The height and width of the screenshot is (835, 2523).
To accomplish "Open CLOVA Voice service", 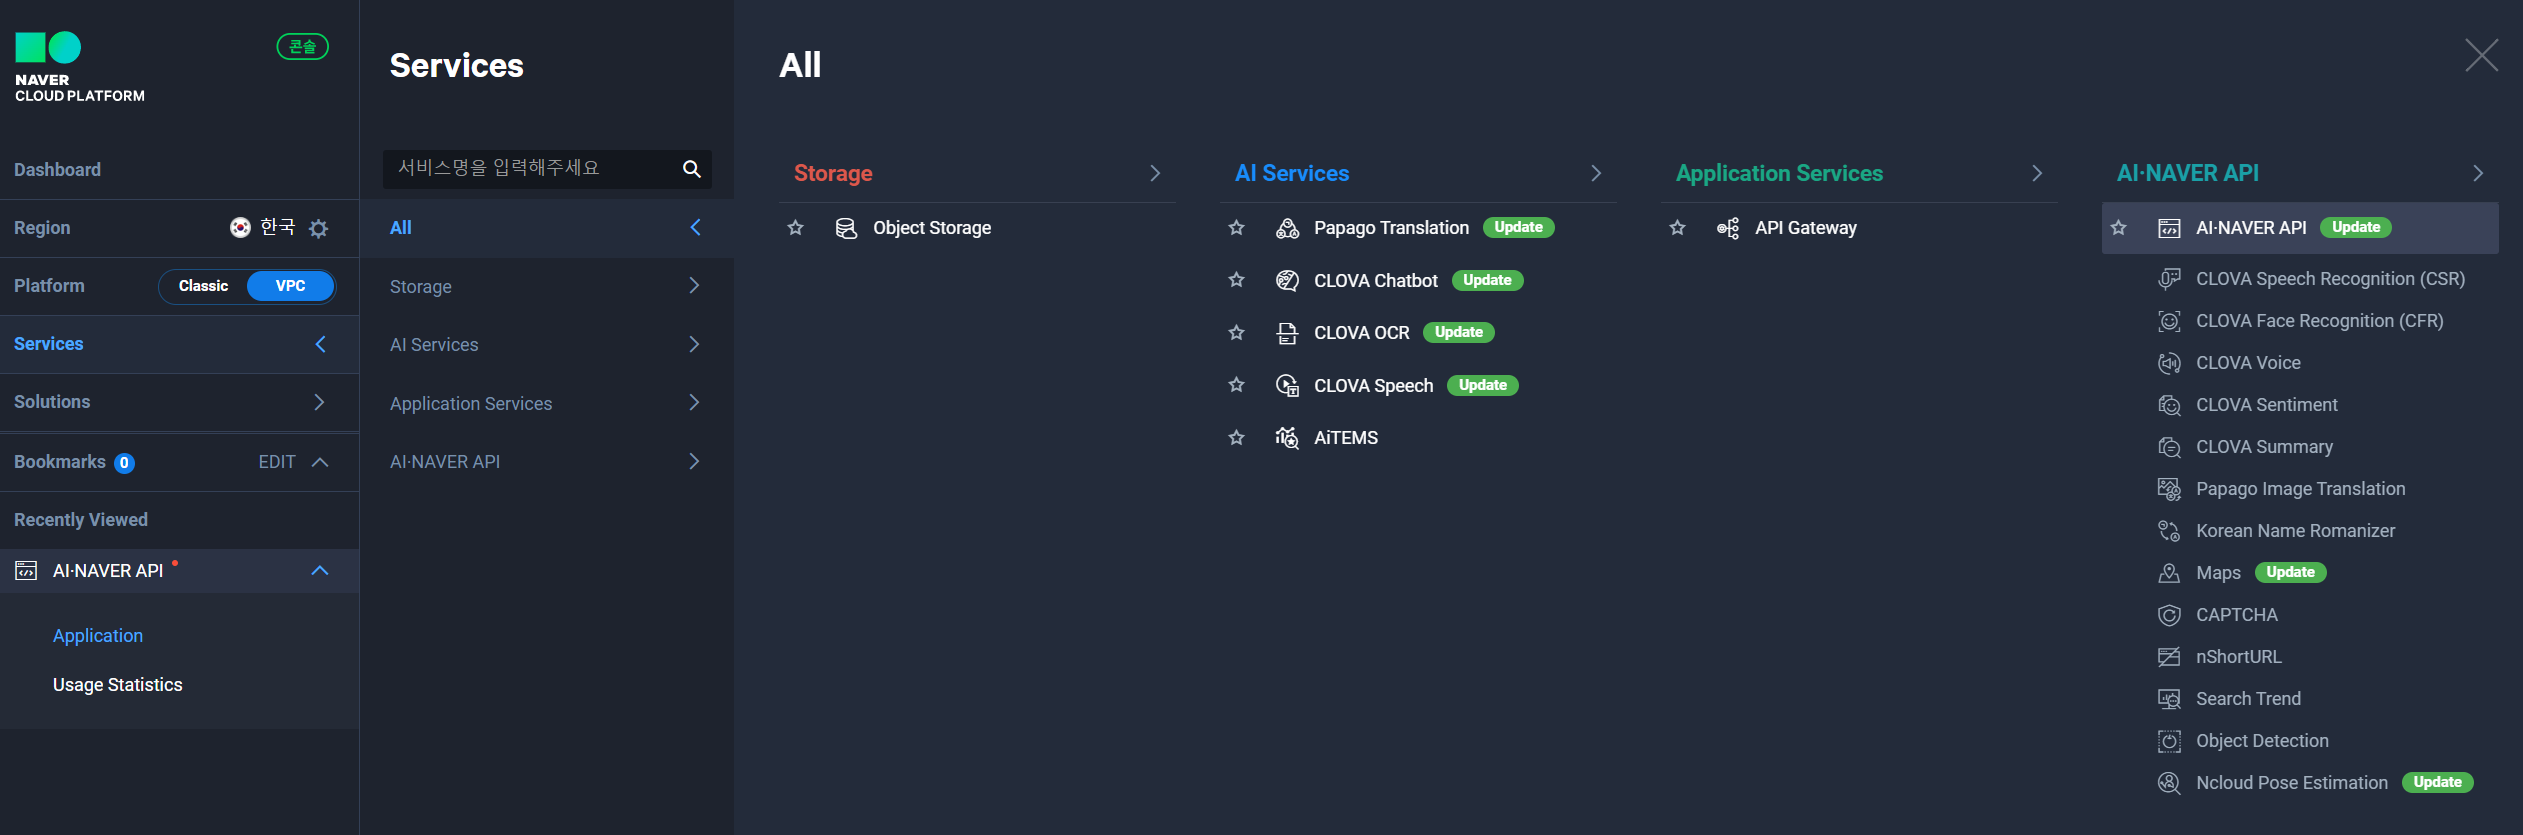I will tap(2248, 363).
